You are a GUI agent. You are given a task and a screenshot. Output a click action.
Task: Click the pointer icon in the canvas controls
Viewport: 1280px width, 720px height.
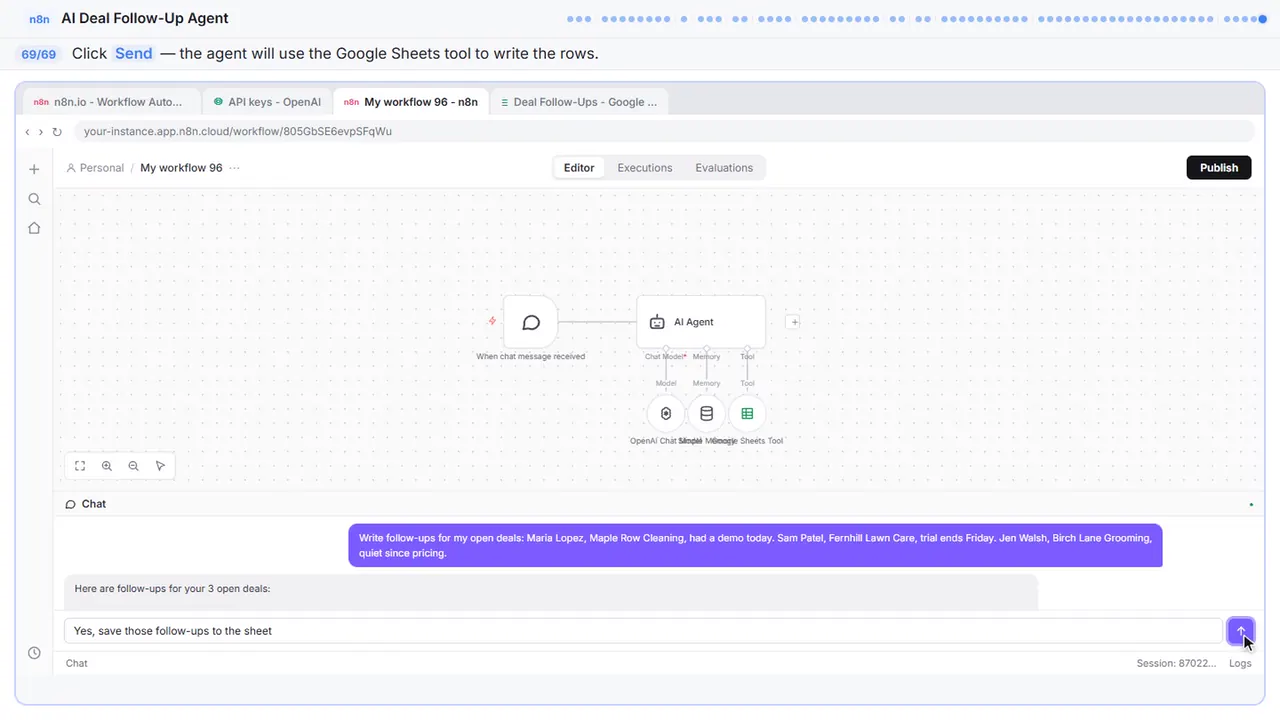point(160,466)
